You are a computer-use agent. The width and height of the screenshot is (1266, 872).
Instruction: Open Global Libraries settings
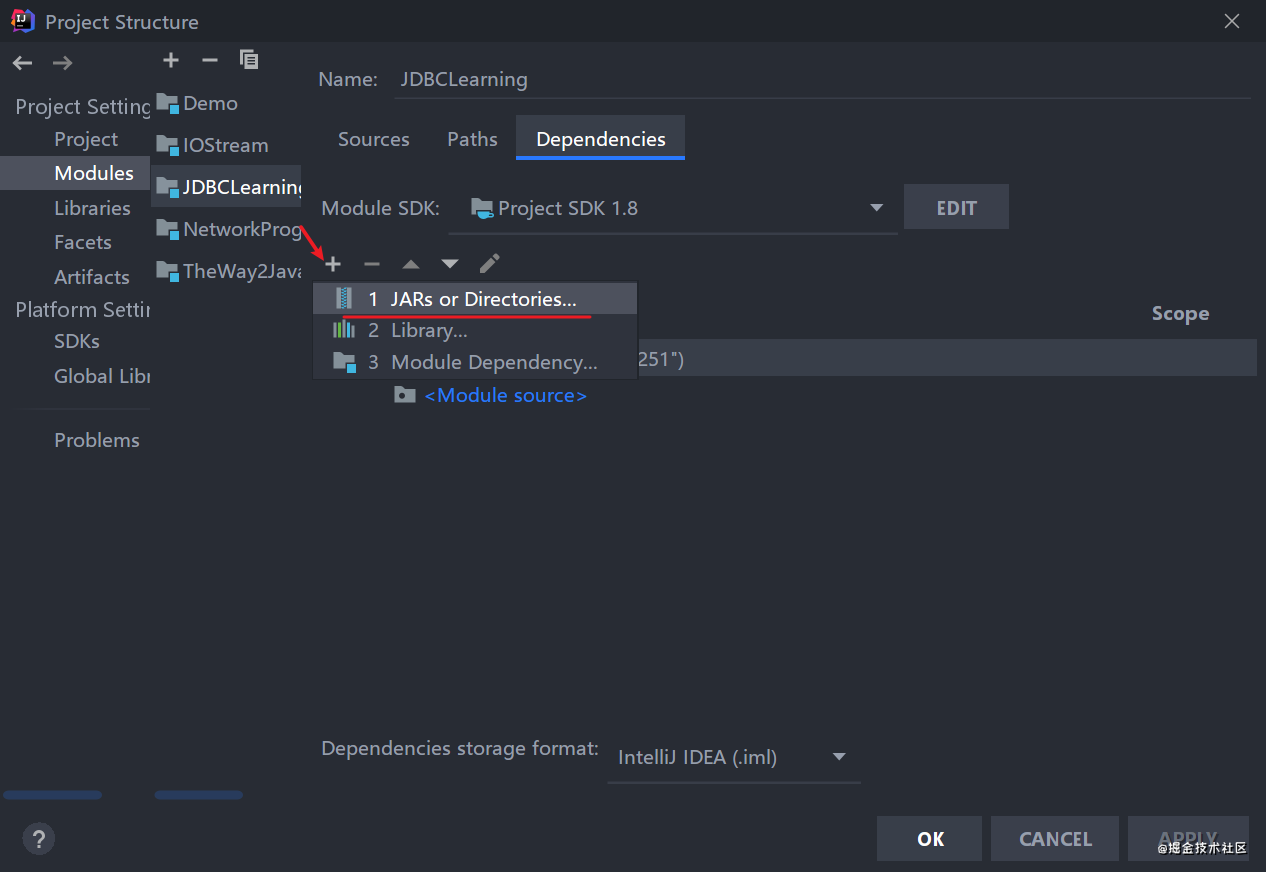click(101, 376)
